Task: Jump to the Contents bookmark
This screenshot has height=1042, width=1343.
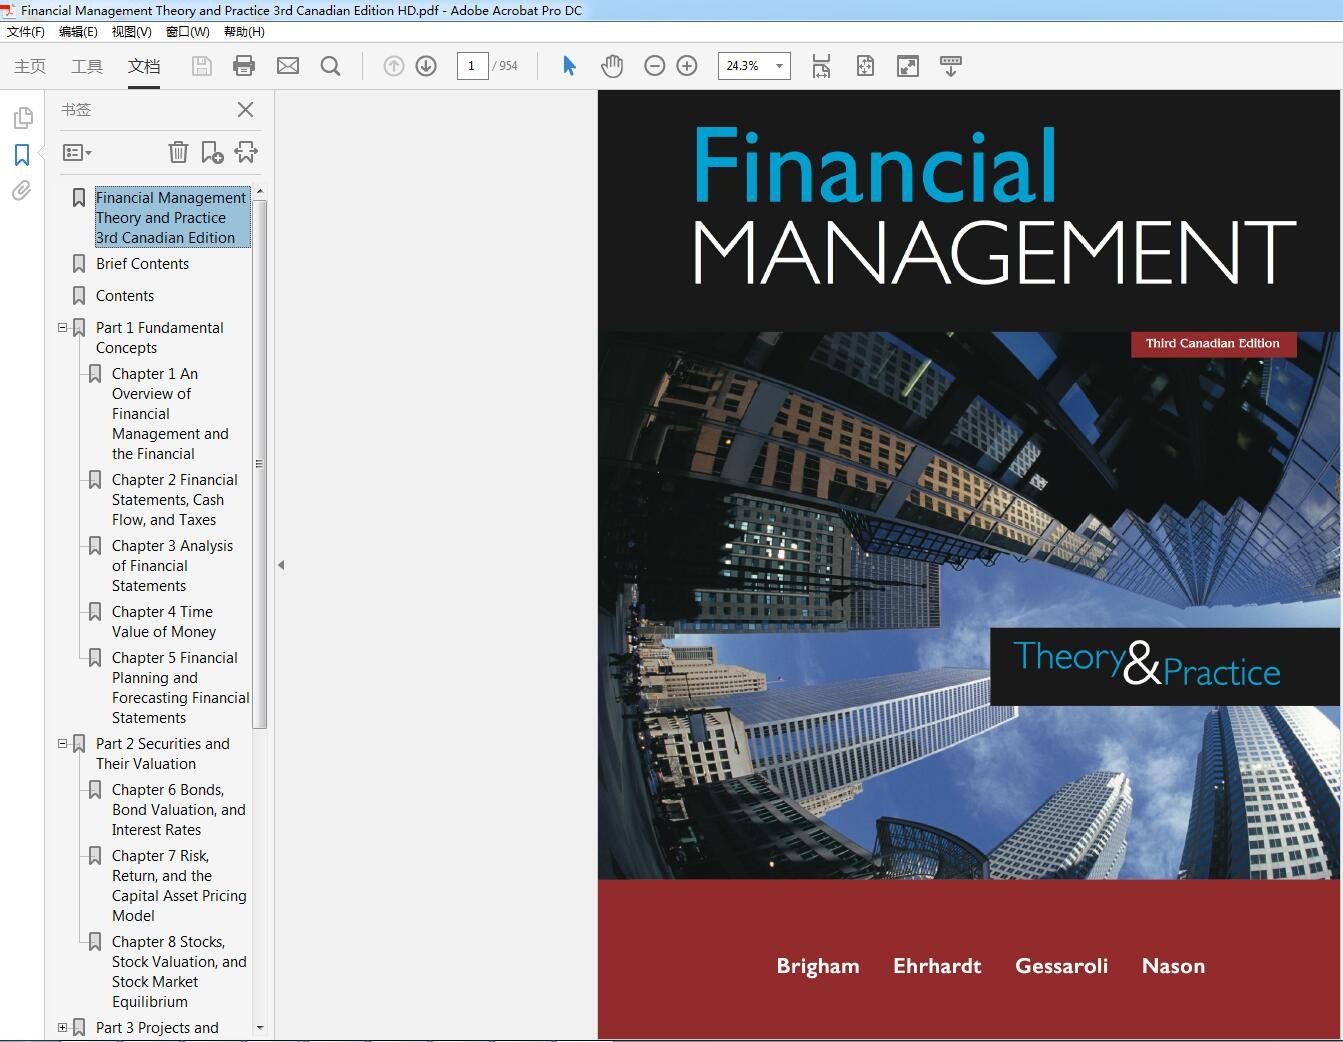Action: [x=125, y=296]
